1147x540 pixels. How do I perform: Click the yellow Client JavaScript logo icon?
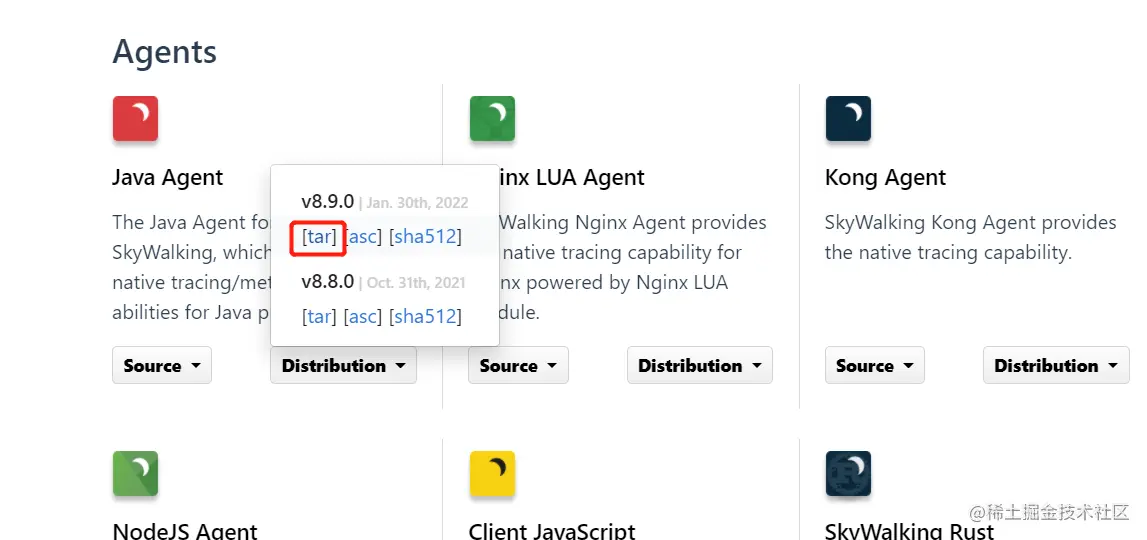(x=492, y=473)
